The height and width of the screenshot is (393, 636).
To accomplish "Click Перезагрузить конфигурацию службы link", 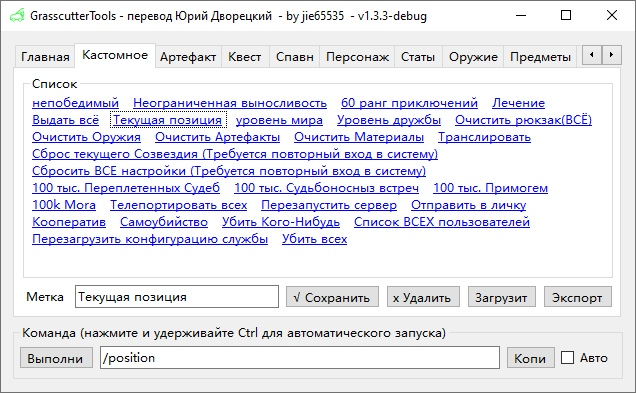I will [150, 239].
